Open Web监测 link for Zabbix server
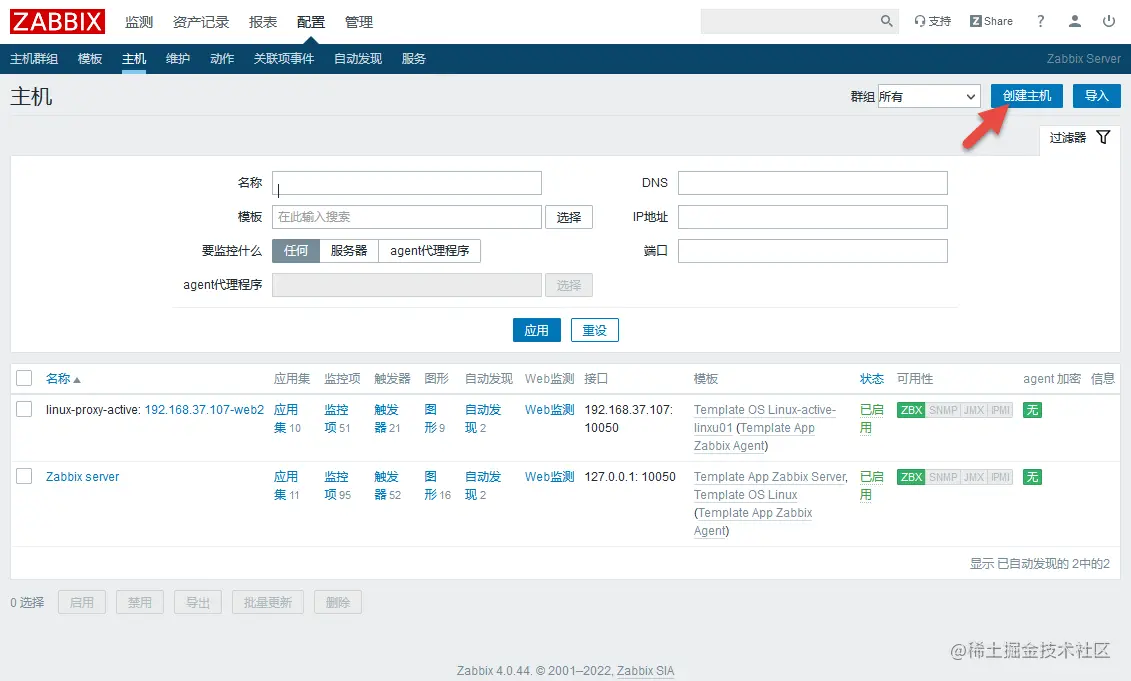This screenshot has width=1131, height=681. (x=549, y=477)
